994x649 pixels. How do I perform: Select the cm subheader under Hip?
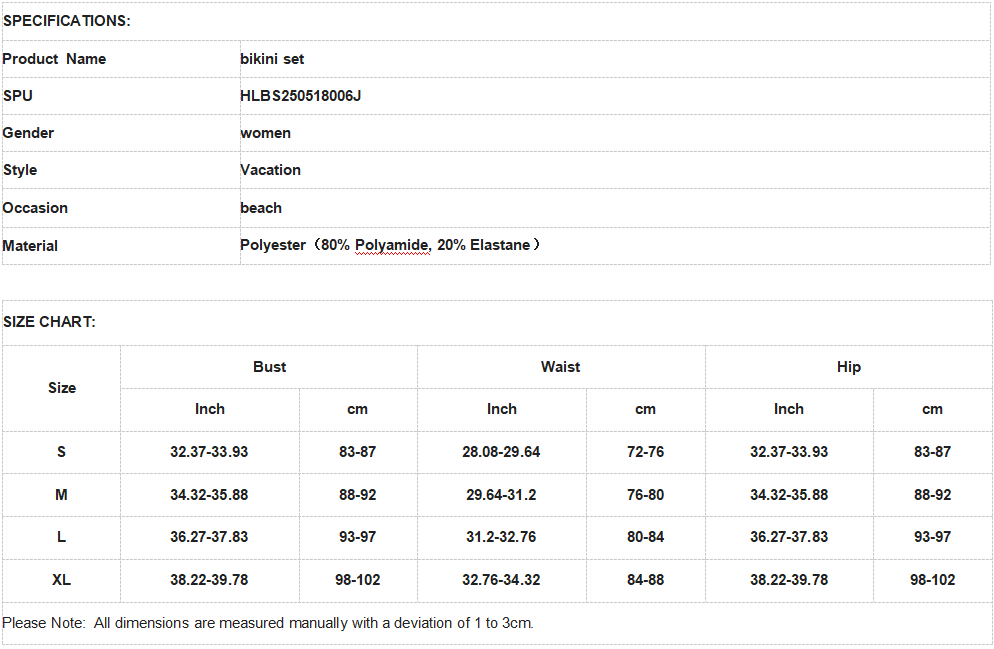(933, 409)
